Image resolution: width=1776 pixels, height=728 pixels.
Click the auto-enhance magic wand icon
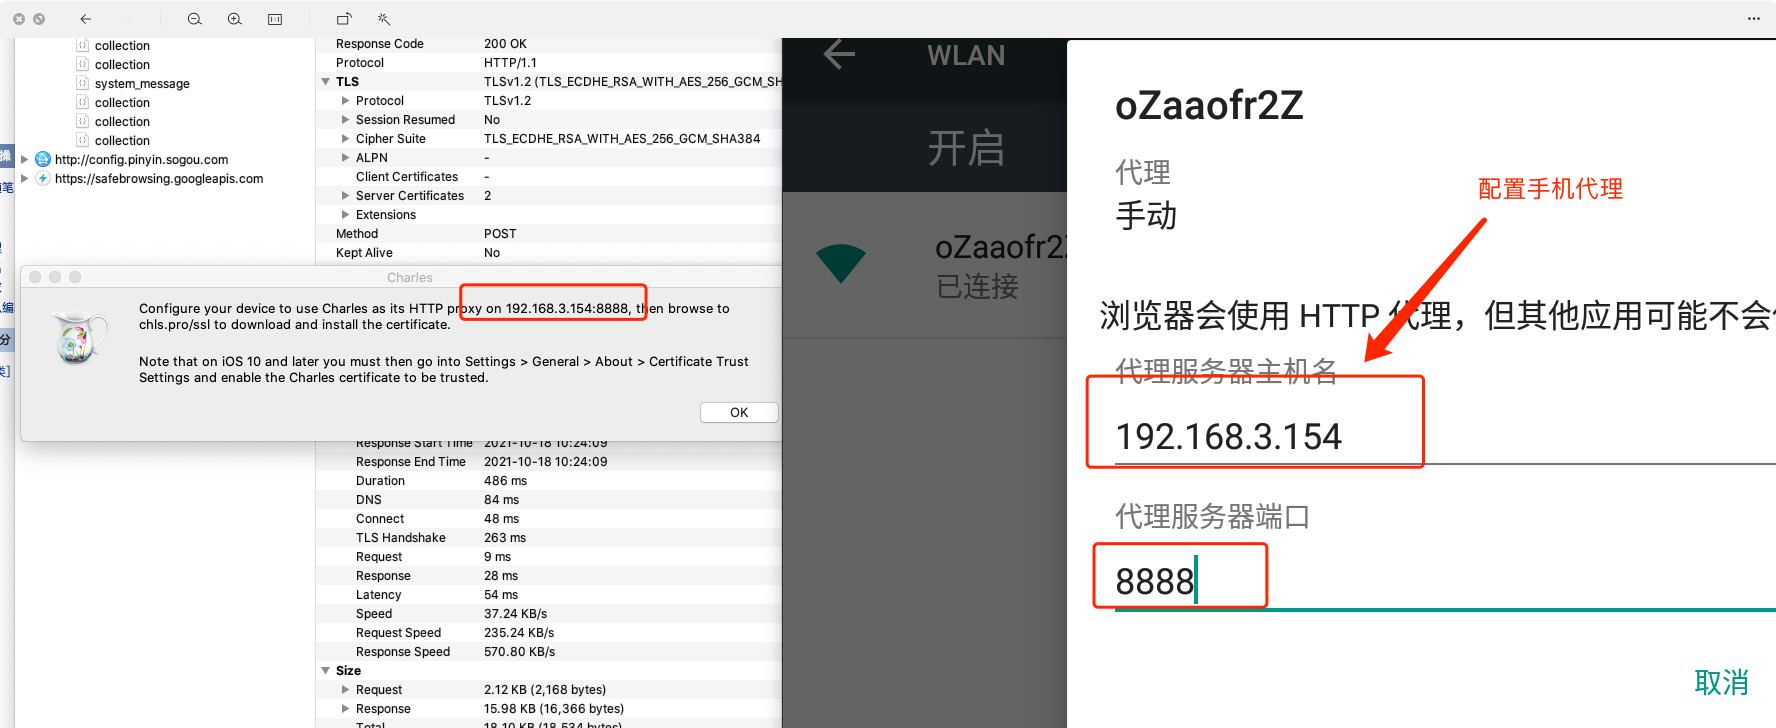point(384,19)
